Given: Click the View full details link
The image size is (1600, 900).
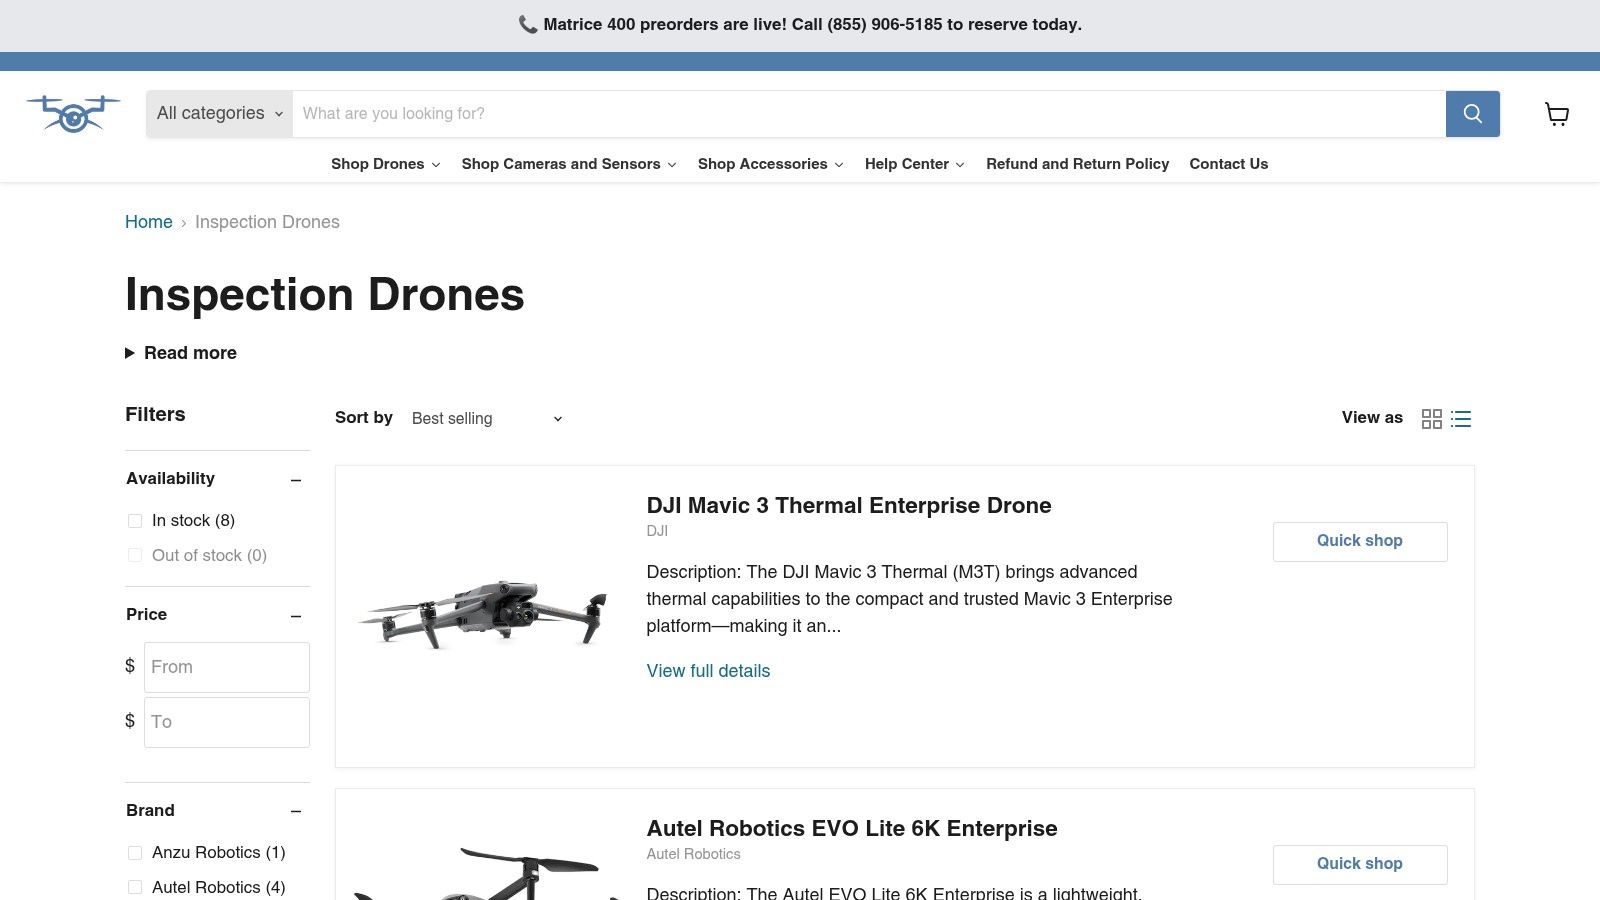Looking at the screenshot, I should [708, 671].
